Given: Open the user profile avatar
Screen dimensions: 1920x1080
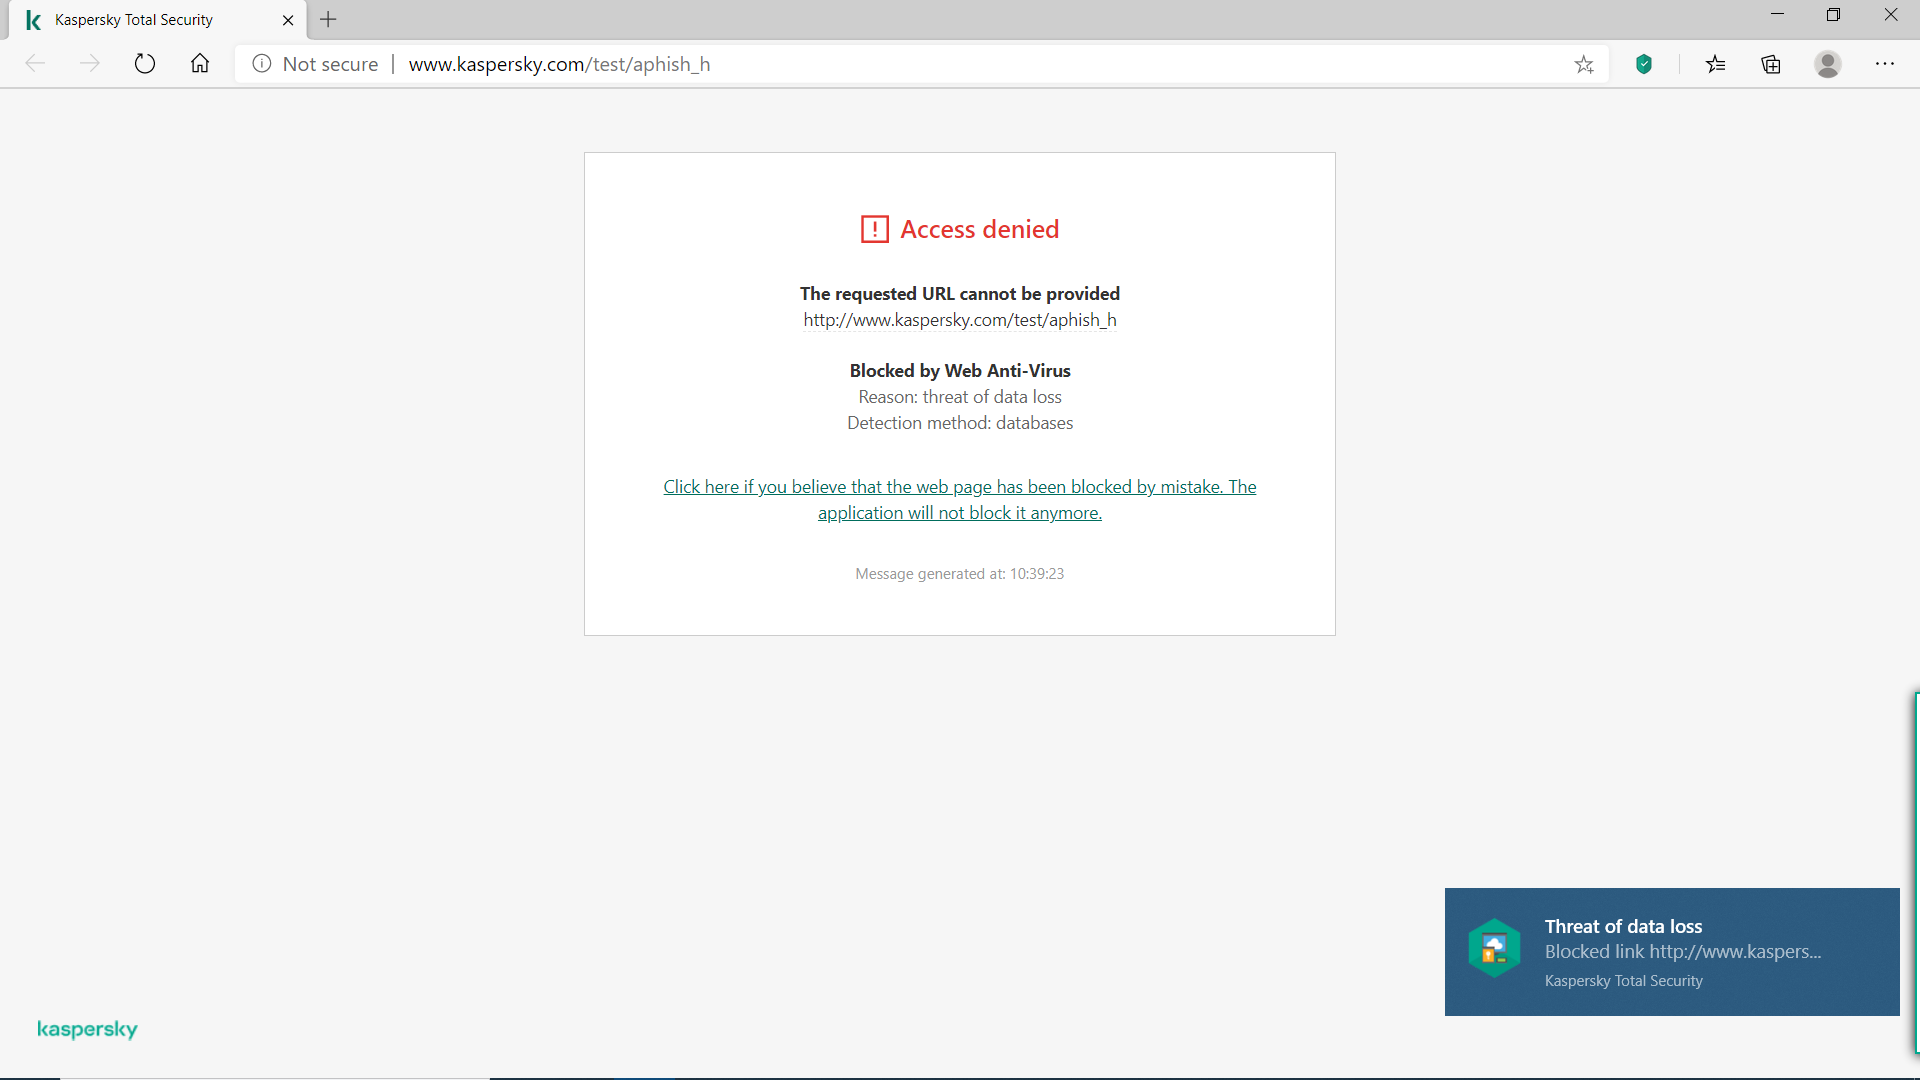Looking at the screenshot, I should 1828,65.
